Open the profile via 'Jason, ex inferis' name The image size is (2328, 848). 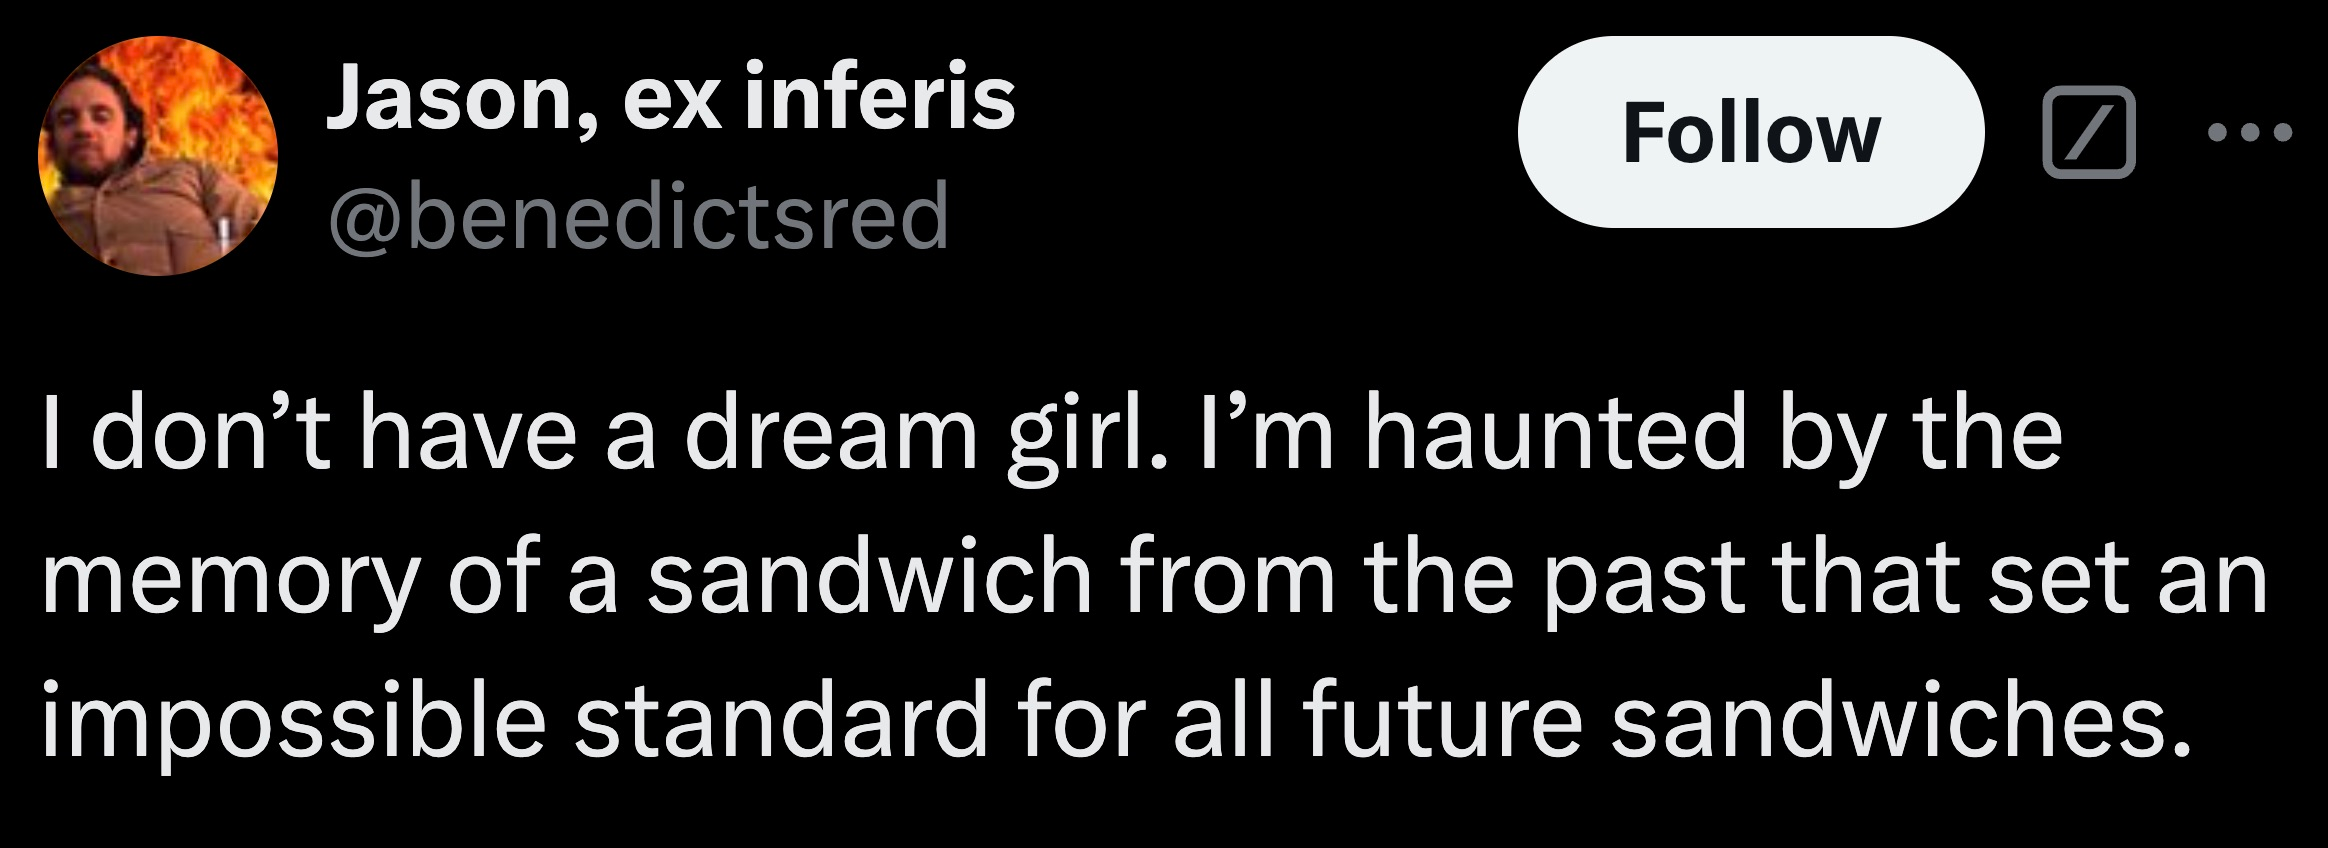point(669,99)
